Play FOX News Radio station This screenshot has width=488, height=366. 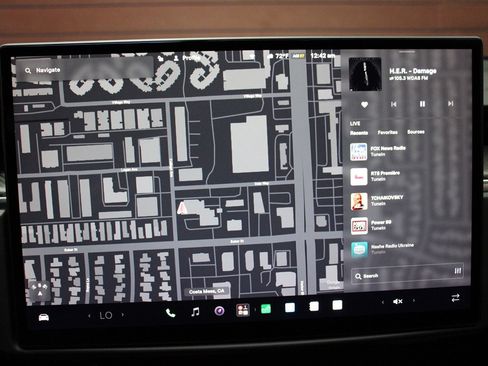405,151
